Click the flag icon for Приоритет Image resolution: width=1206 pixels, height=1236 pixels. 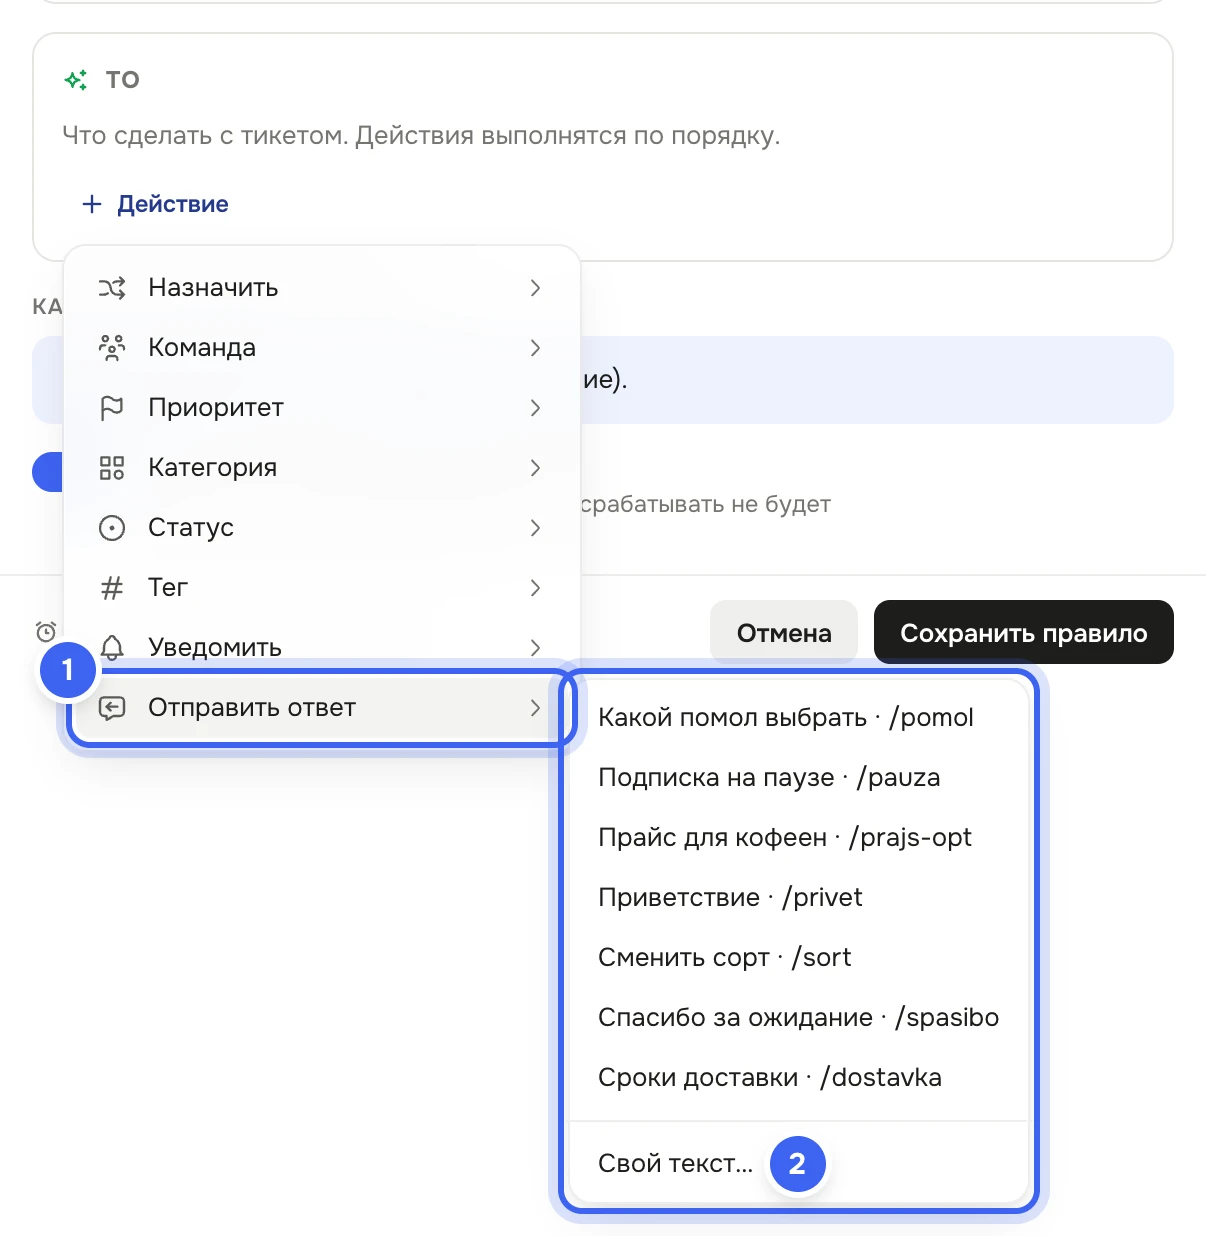pos(112,408)
